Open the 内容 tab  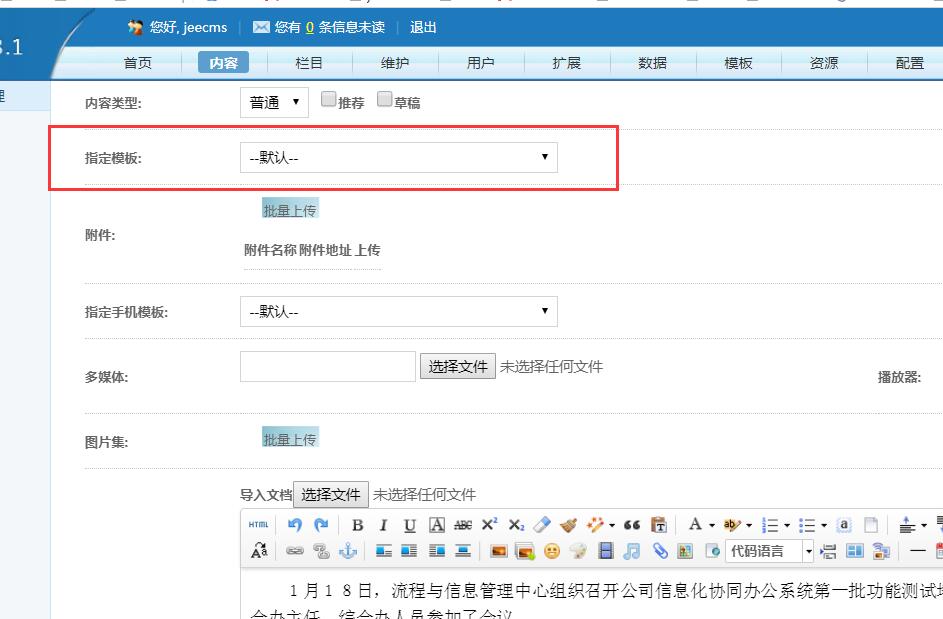click(223, 63)
